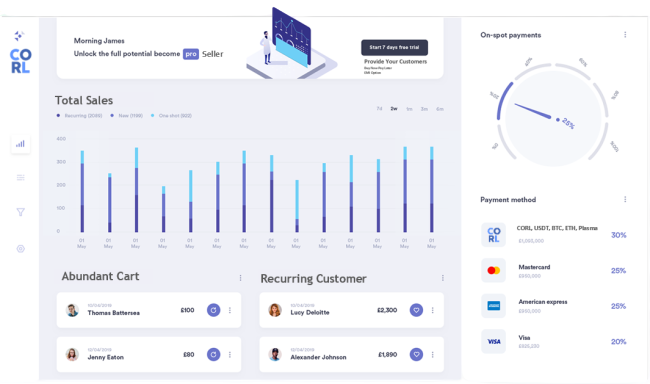Screen dimensions: 650x384
Task: Click the Provide Your Customers text
Action: click(395, 61)
